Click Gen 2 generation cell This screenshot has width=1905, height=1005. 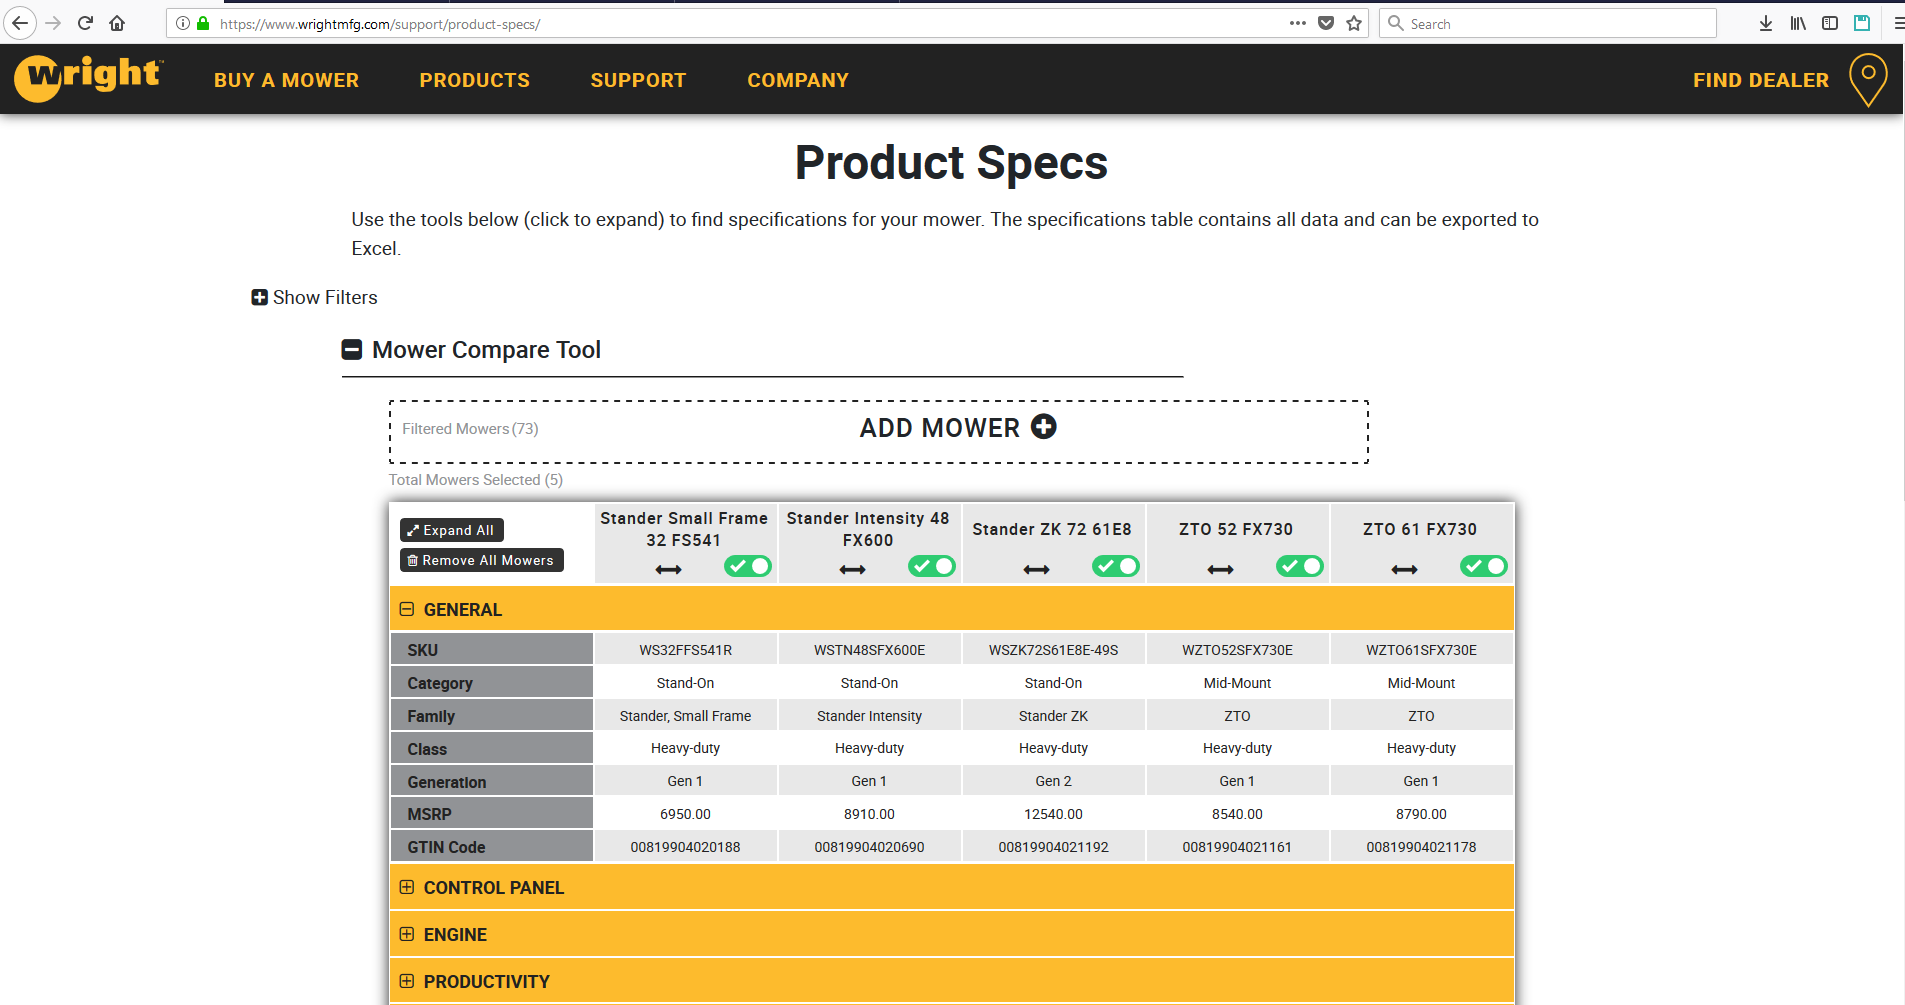pyautogui.click(x=1053, y=781)
